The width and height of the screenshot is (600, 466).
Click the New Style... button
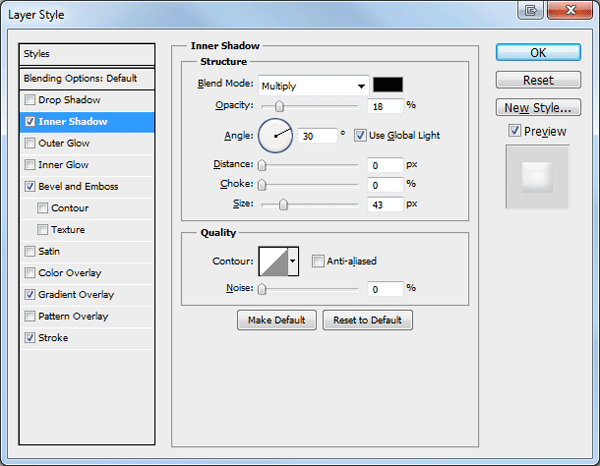pos(538,108)
